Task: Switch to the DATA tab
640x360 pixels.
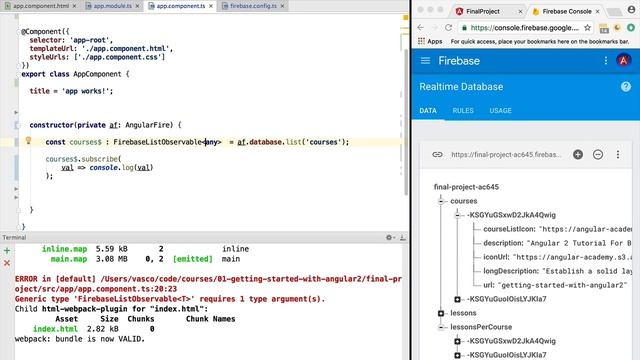Action: 428,111
